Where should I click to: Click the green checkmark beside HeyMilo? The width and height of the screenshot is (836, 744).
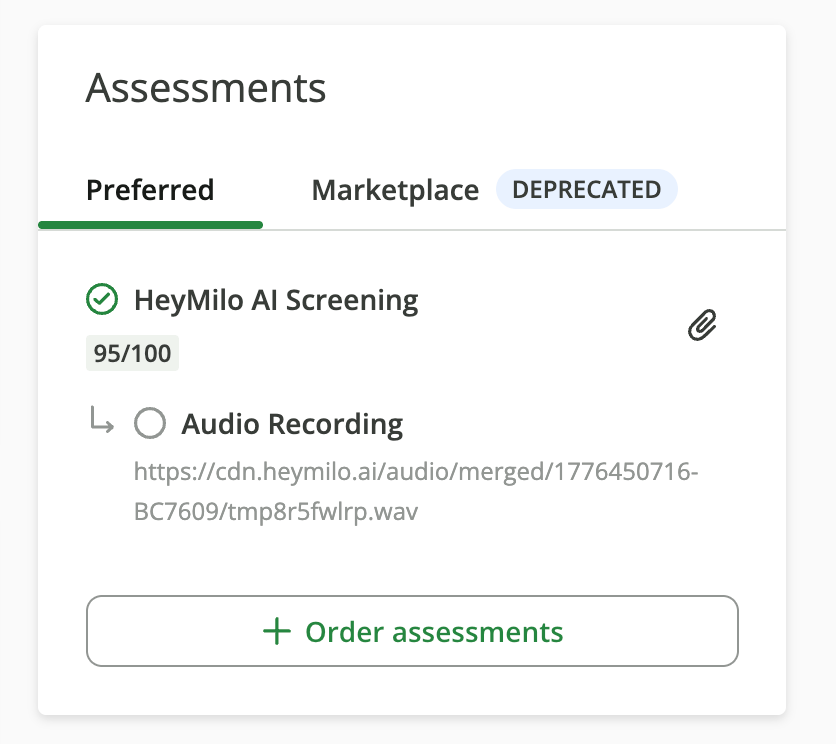(102, 299)
